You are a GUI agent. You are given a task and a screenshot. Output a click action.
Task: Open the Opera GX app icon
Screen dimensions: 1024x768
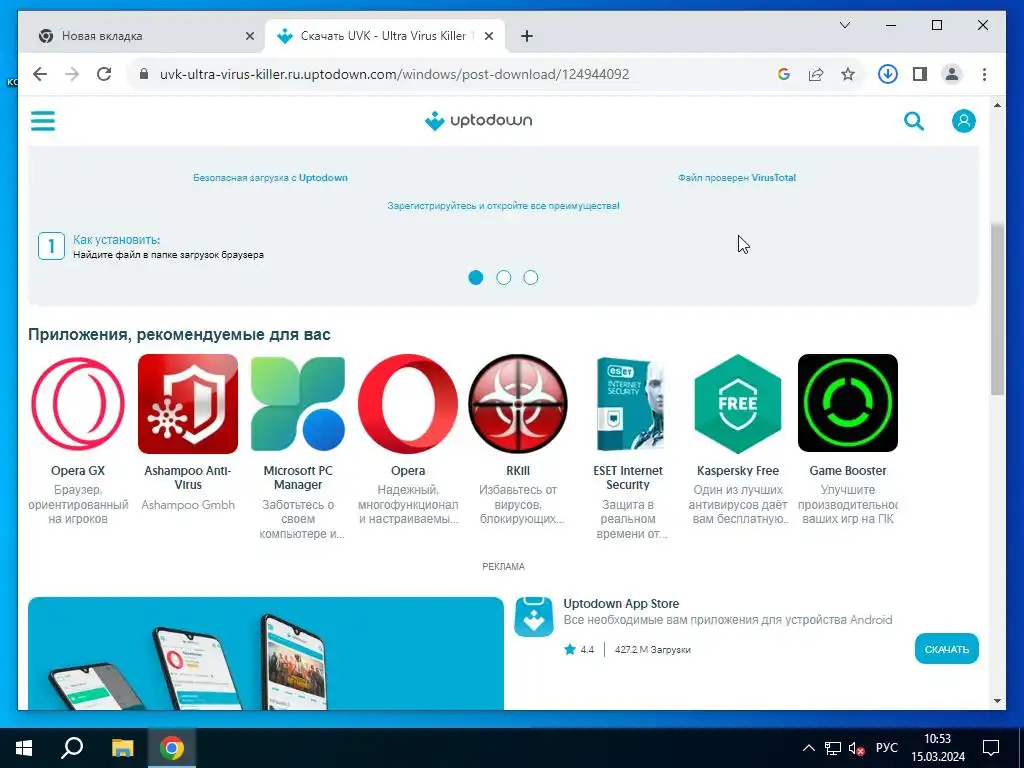[x=78, y=404]
